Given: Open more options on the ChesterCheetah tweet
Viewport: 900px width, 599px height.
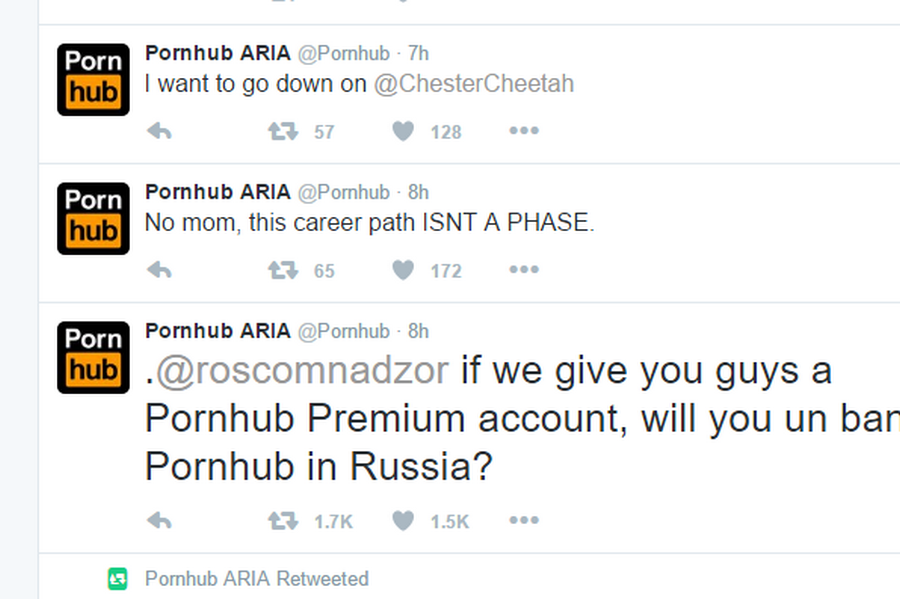Looking at the screenshot, I should tap(523, 131).
